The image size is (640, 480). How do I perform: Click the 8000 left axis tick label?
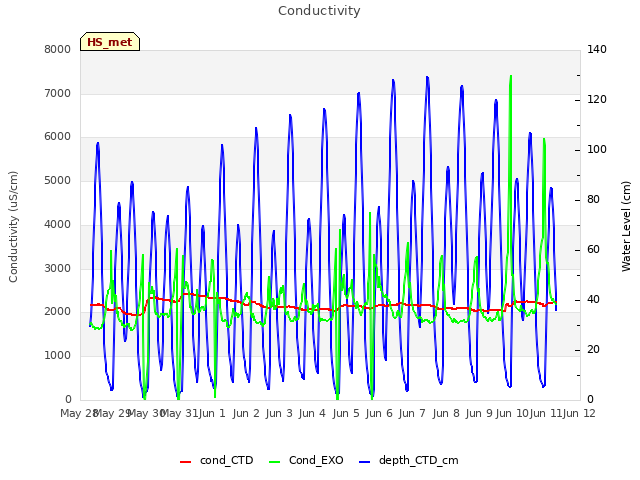(x=58, y=49)
